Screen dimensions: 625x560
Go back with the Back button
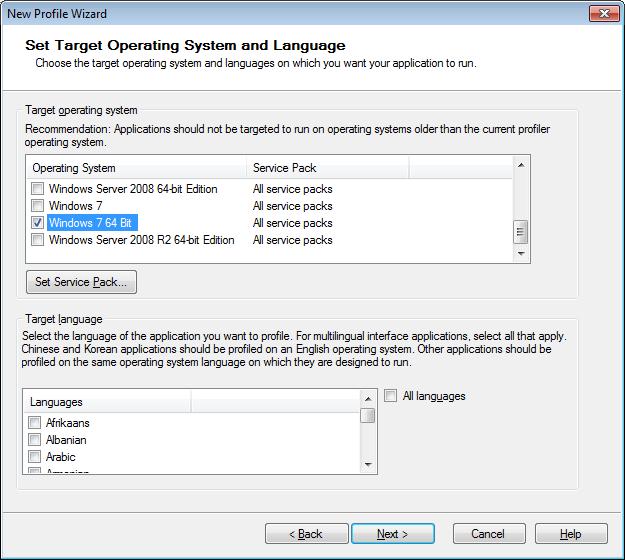pos(307,534)
